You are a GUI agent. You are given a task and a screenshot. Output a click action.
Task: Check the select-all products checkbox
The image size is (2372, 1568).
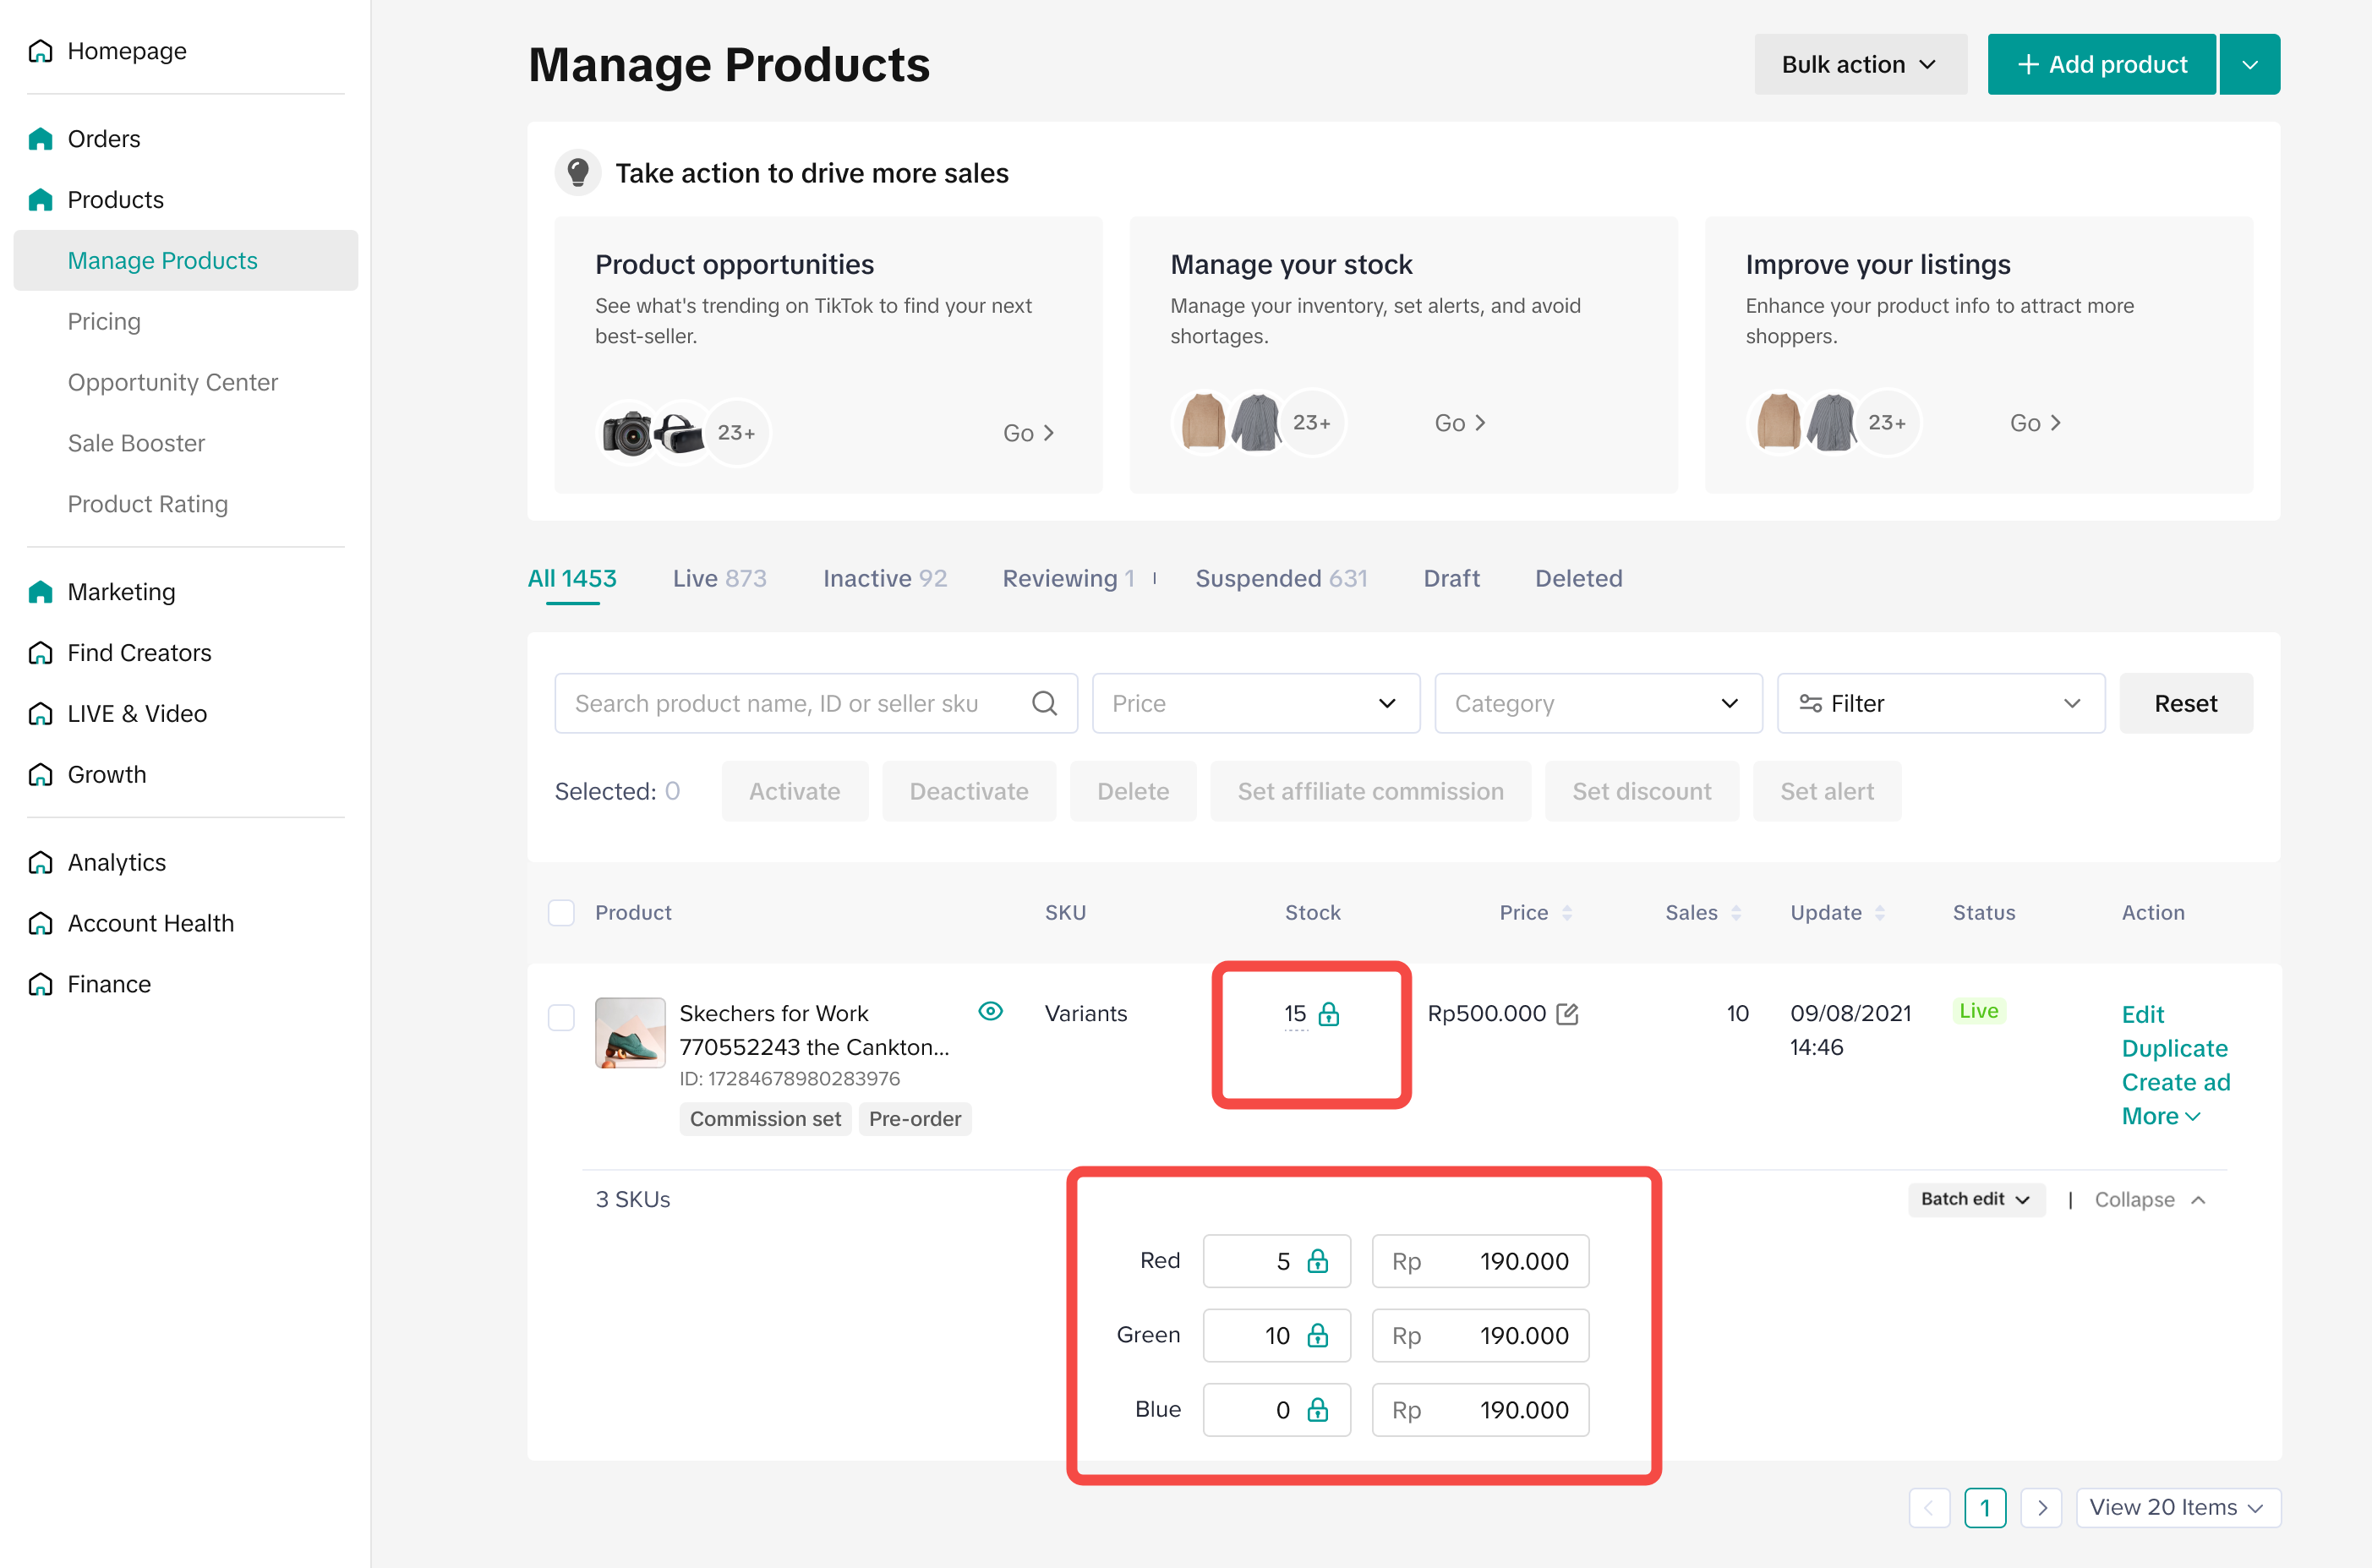click(x=561, y=912)
